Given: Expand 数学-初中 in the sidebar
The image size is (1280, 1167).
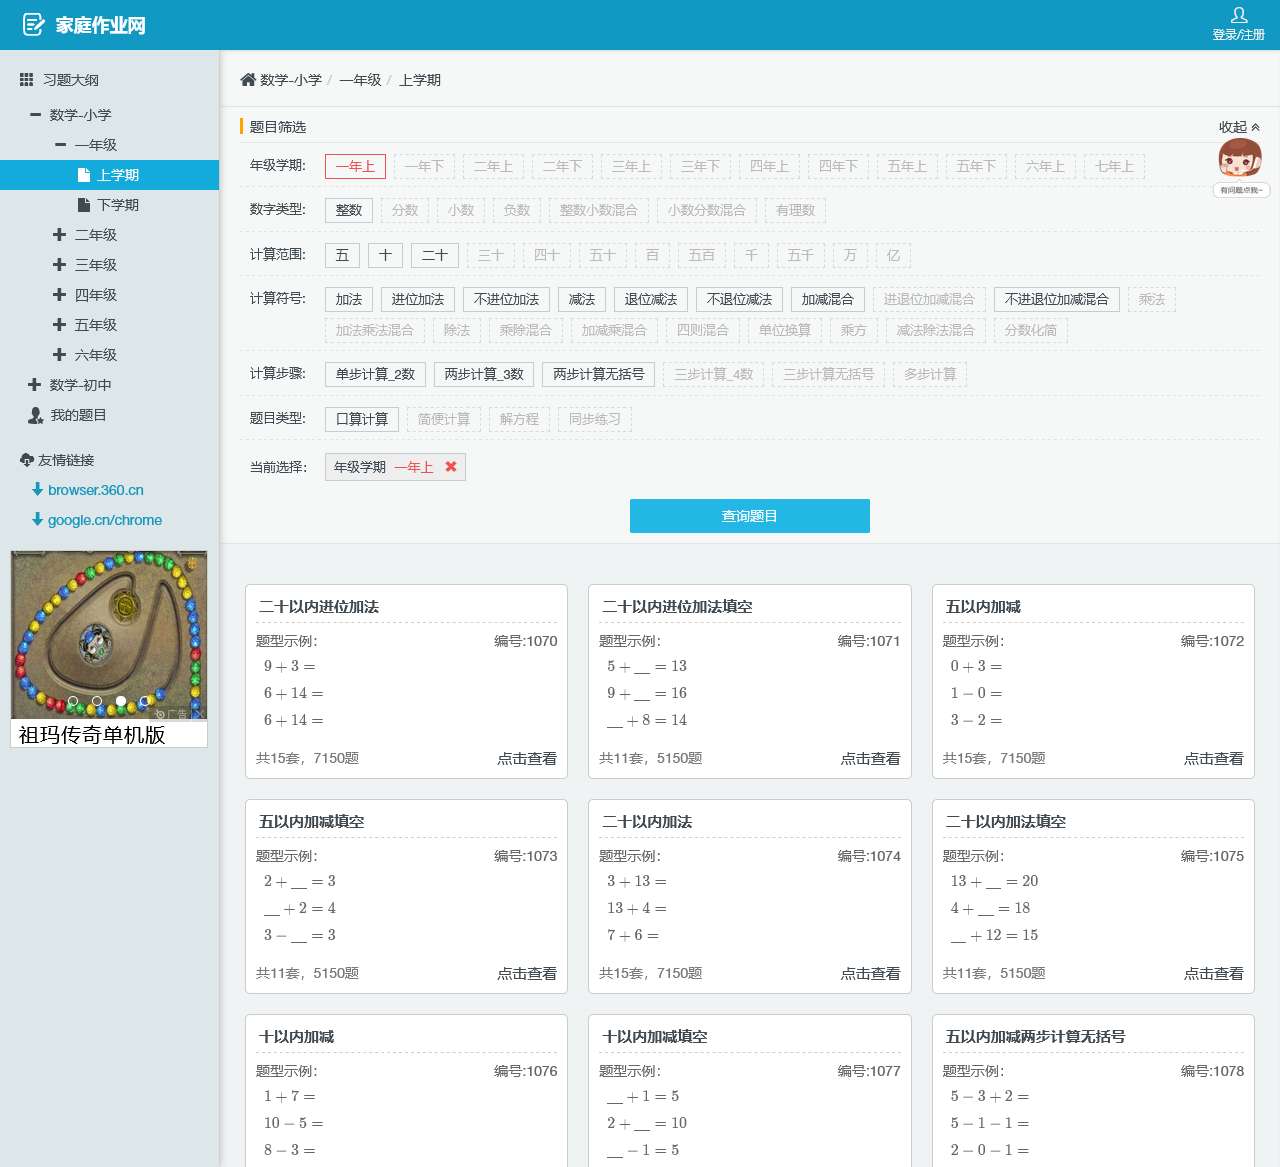Looking at the screenshot, I should point(35,385).
